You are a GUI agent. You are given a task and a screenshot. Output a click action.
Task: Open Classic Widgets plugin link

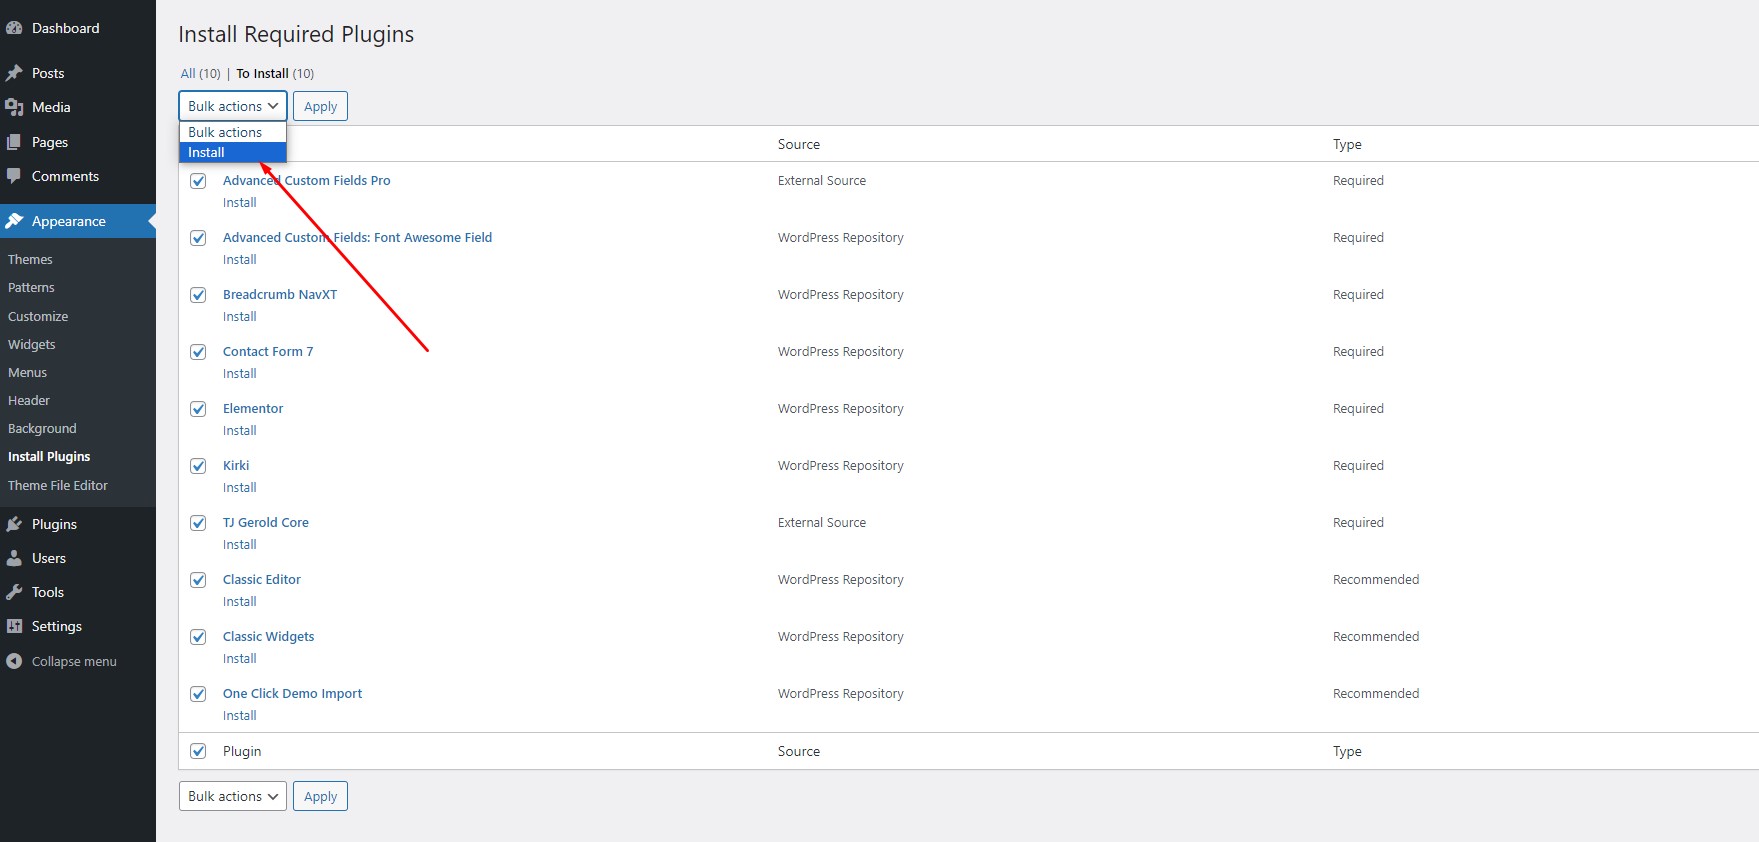269,636
